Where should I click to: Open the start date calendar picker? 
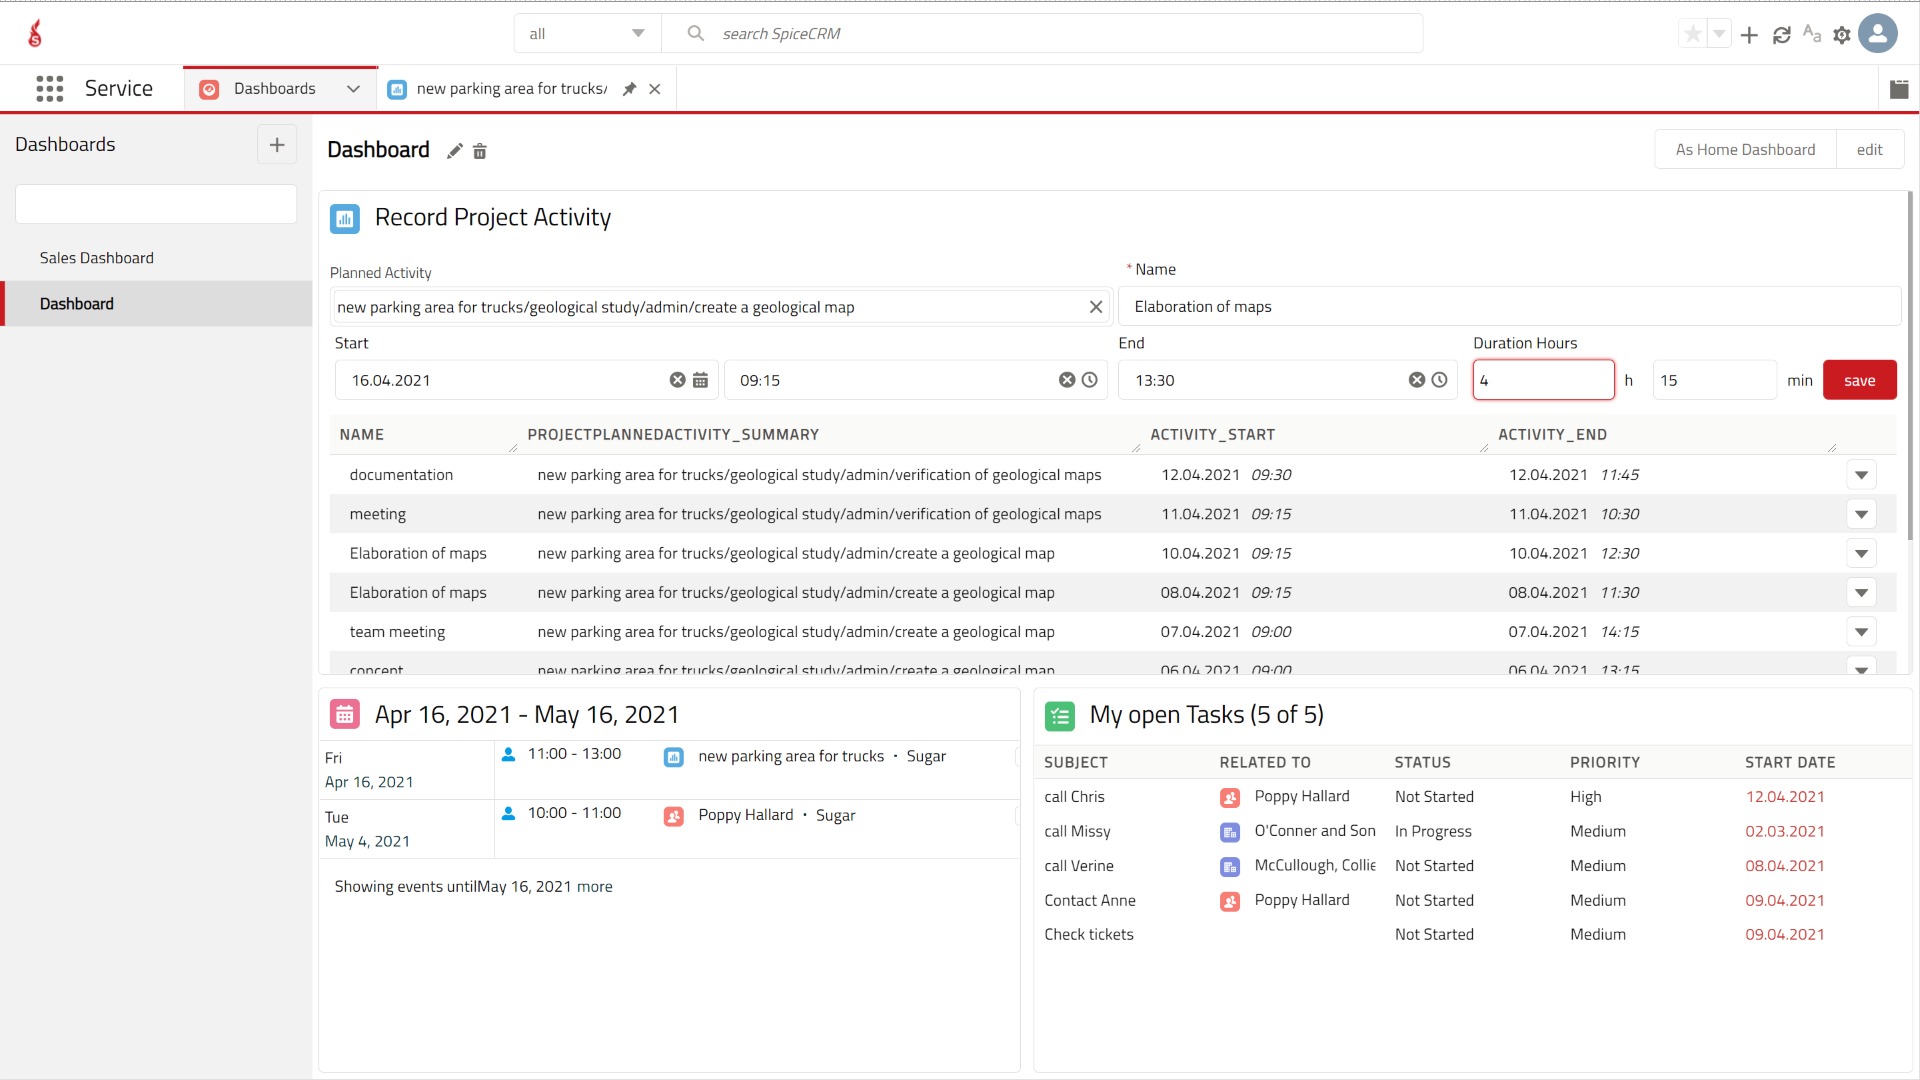(x=700, y=380)
